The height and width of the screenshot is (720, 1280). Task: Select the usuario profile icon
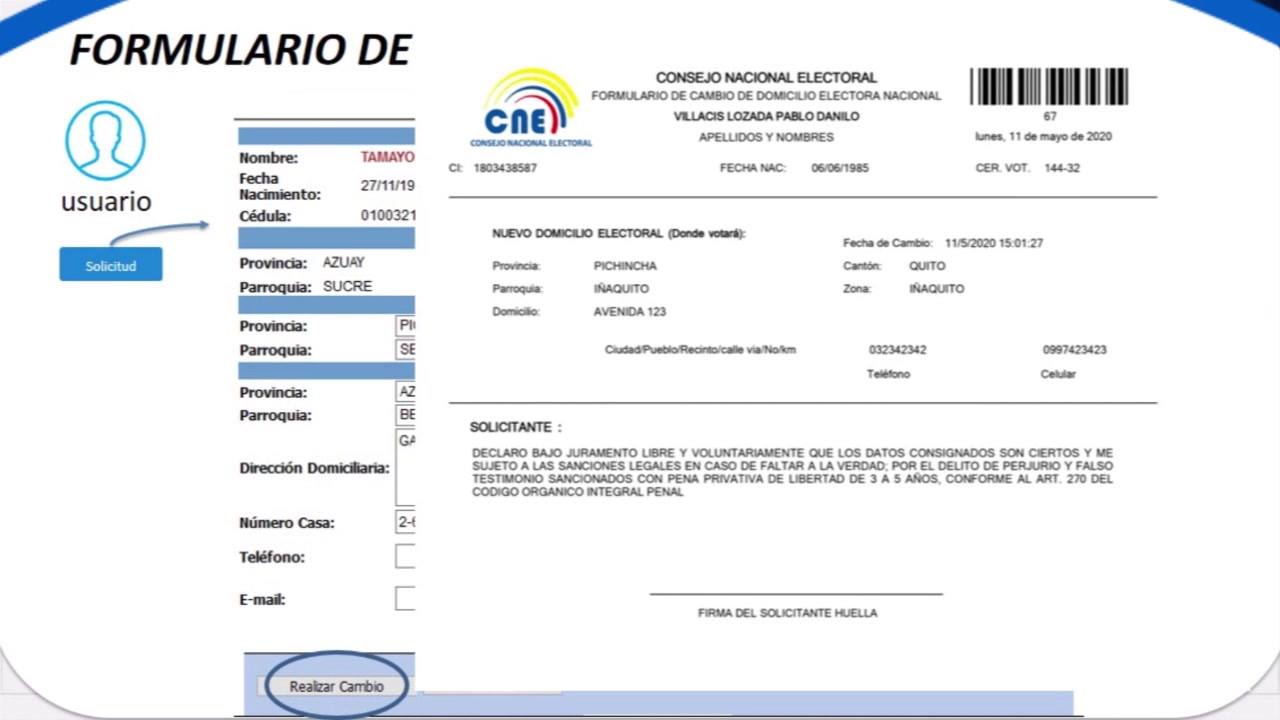coord(106,141)
